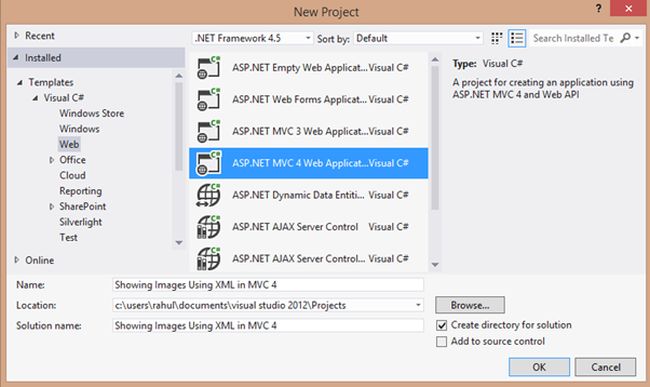The width and height of the screenshot is (650, 387).
Task: Expand the Office tree node
Action: coord(51,160)
